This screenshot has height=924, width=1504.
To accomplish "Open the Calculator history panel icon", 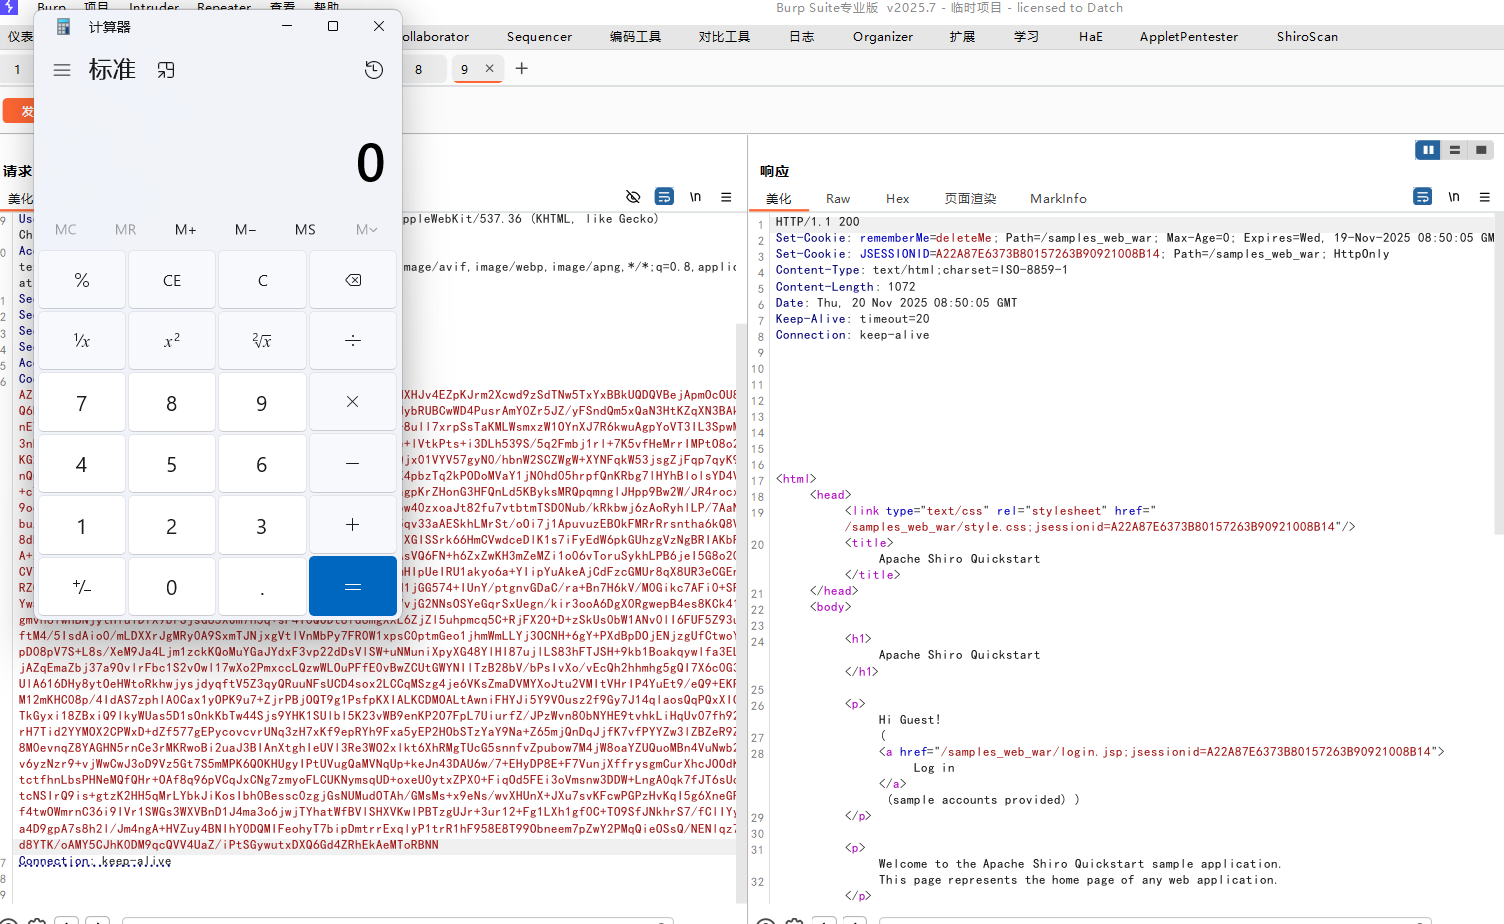I will [x=374, y=70].
